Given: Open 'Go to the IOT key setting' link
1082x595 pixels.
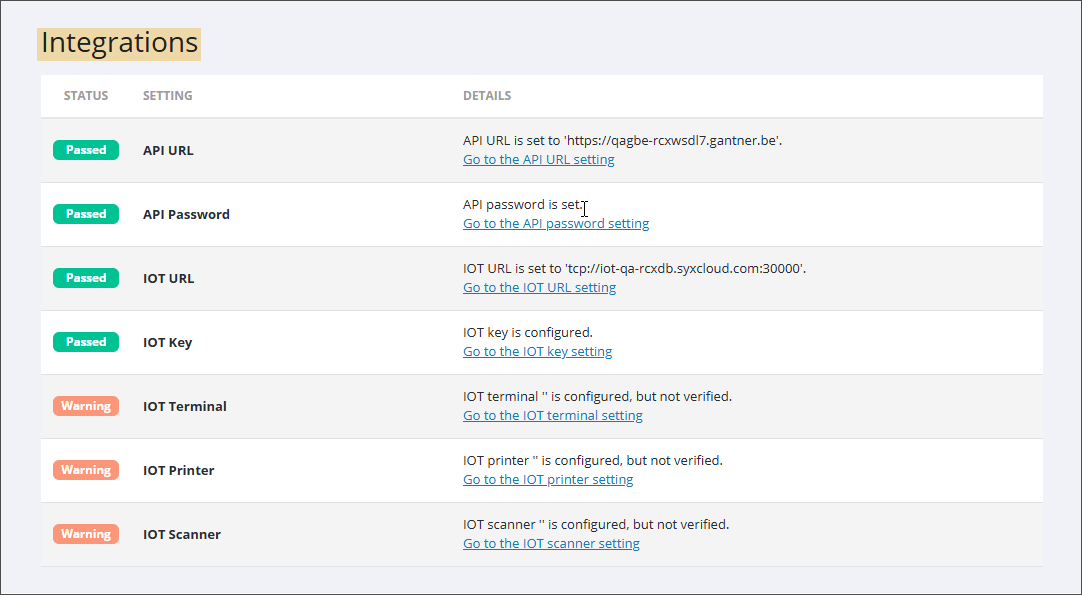Looking at the screenshot, I should (537, 352).
